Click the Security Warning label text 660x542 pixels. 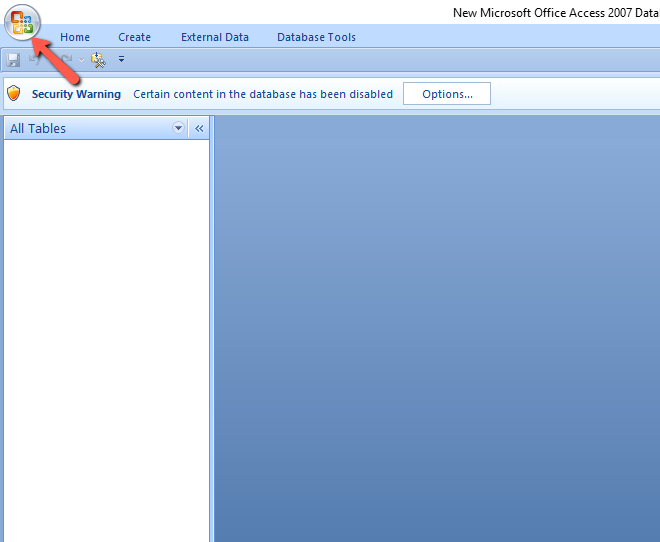pyautogui.click(x=76, y=94)
